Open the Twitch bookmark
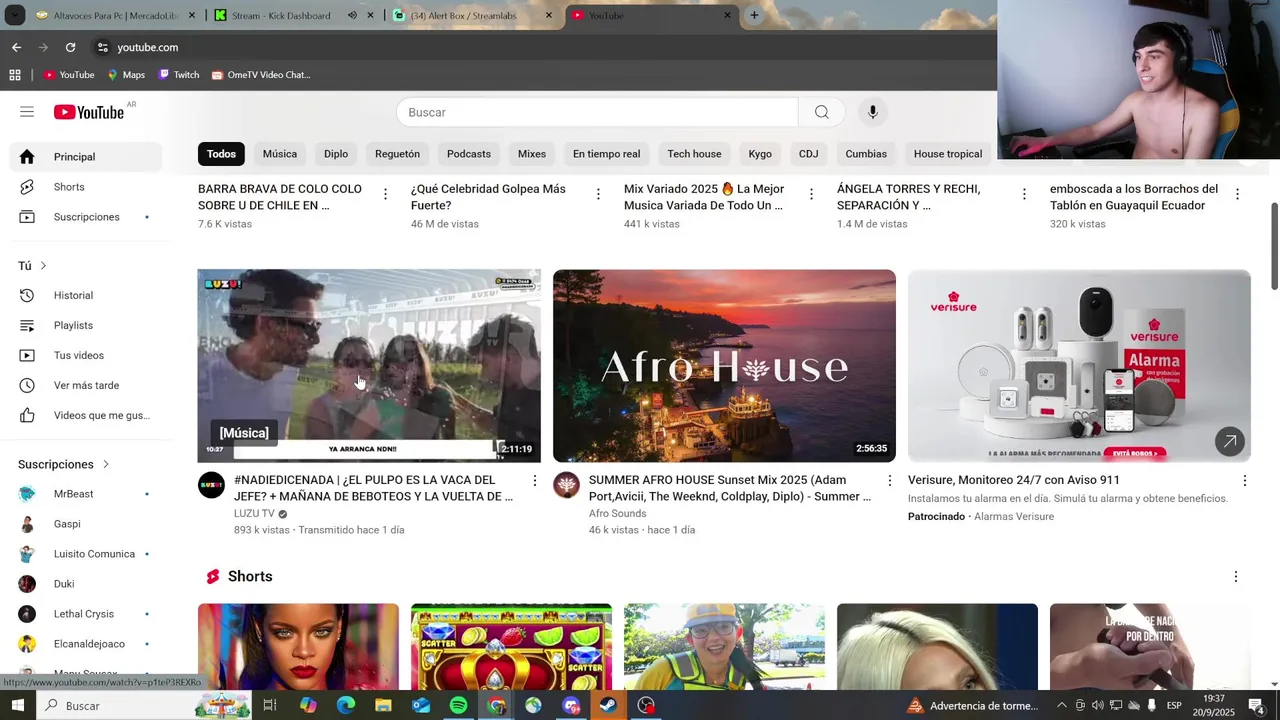 click(x=179, y=75)
